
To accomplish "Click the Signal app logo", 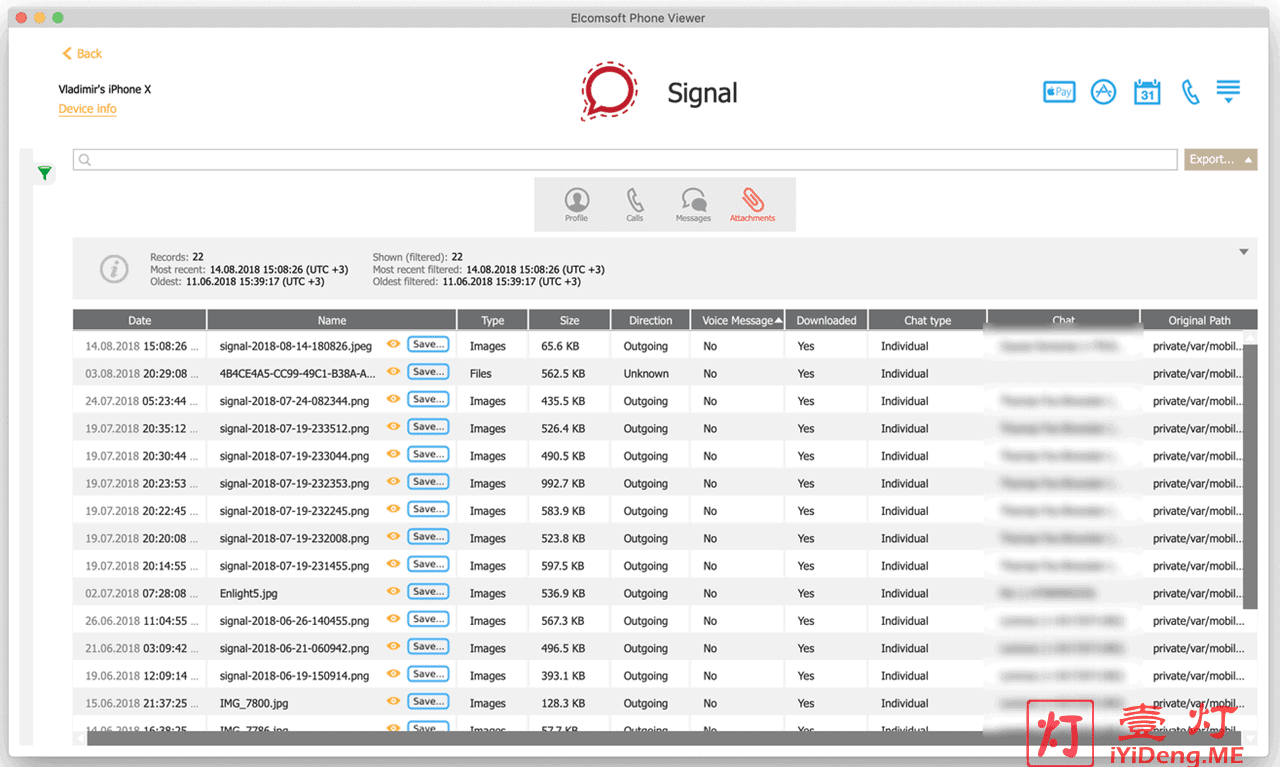I will (x=609, y=91).
